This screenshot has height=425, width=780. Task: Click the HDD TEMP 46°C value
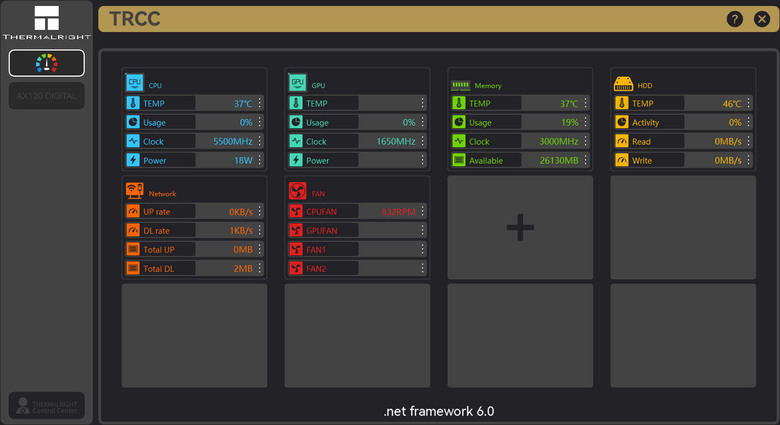(732, 104)
